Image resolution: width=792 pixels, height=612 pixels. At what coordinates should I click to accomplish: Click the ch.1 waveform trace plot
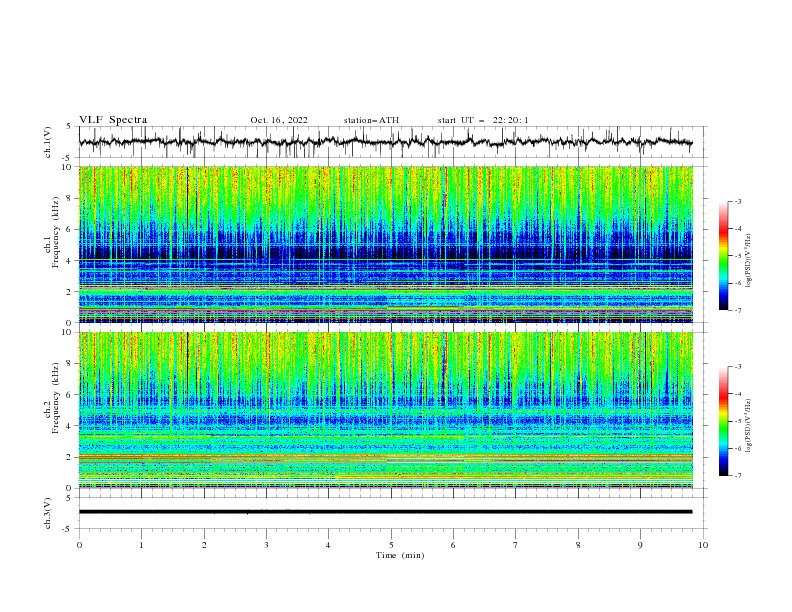(x=385, y=142)
